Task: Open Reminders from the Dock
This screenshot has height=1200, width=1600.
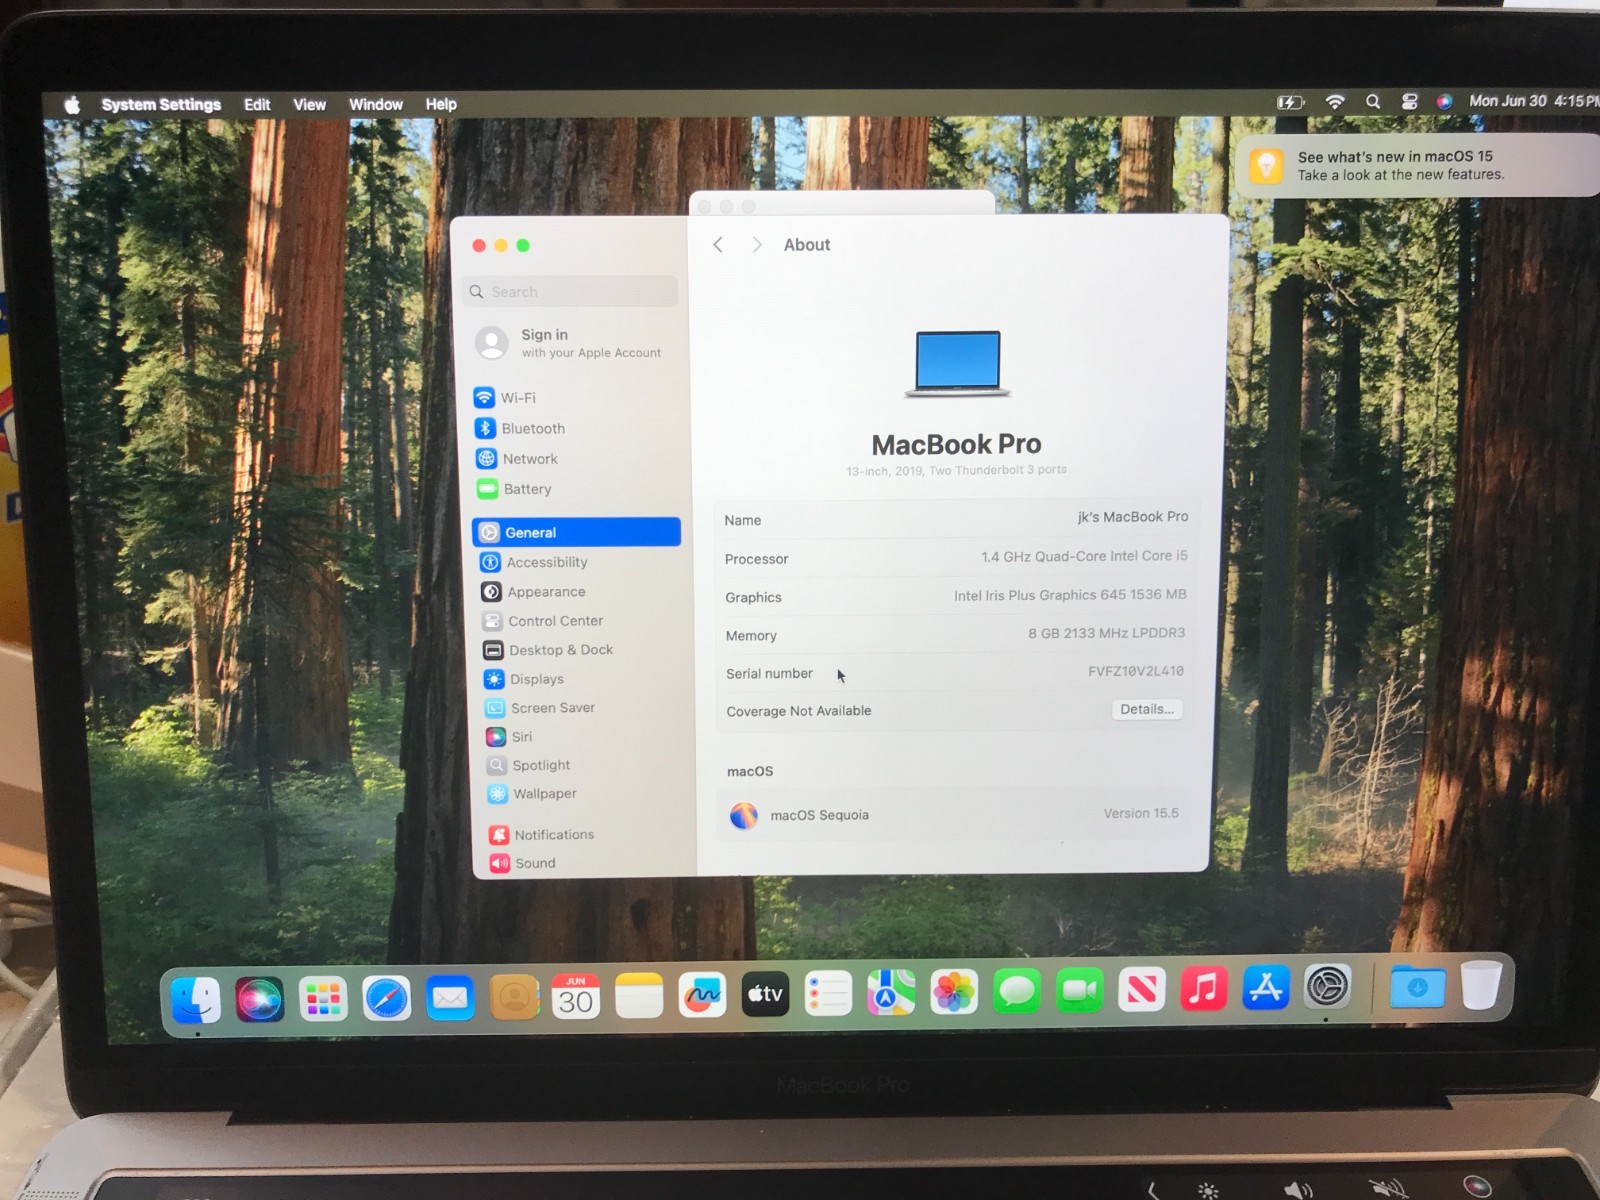Action: tap(828, 994)
